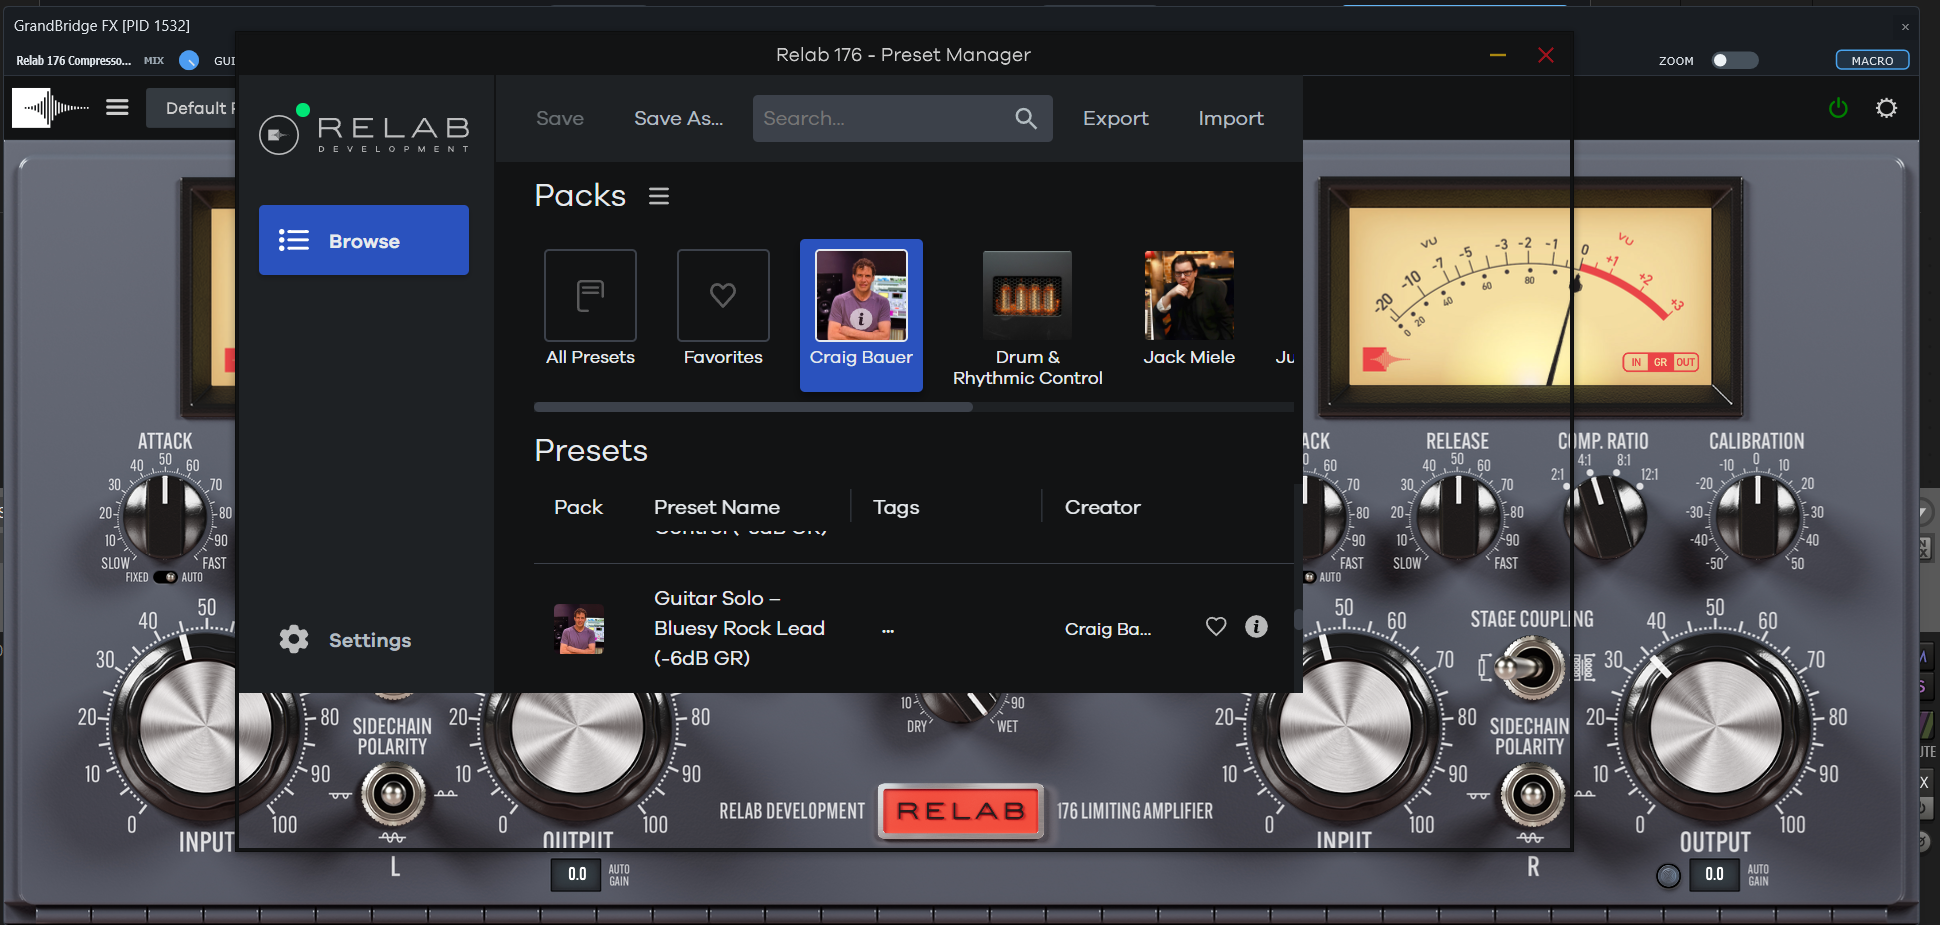Click the left channel Attack knob
Image resolution: width=1940 pixels, height=925 pixels.
pyautogui.click(x=163, y=517)
